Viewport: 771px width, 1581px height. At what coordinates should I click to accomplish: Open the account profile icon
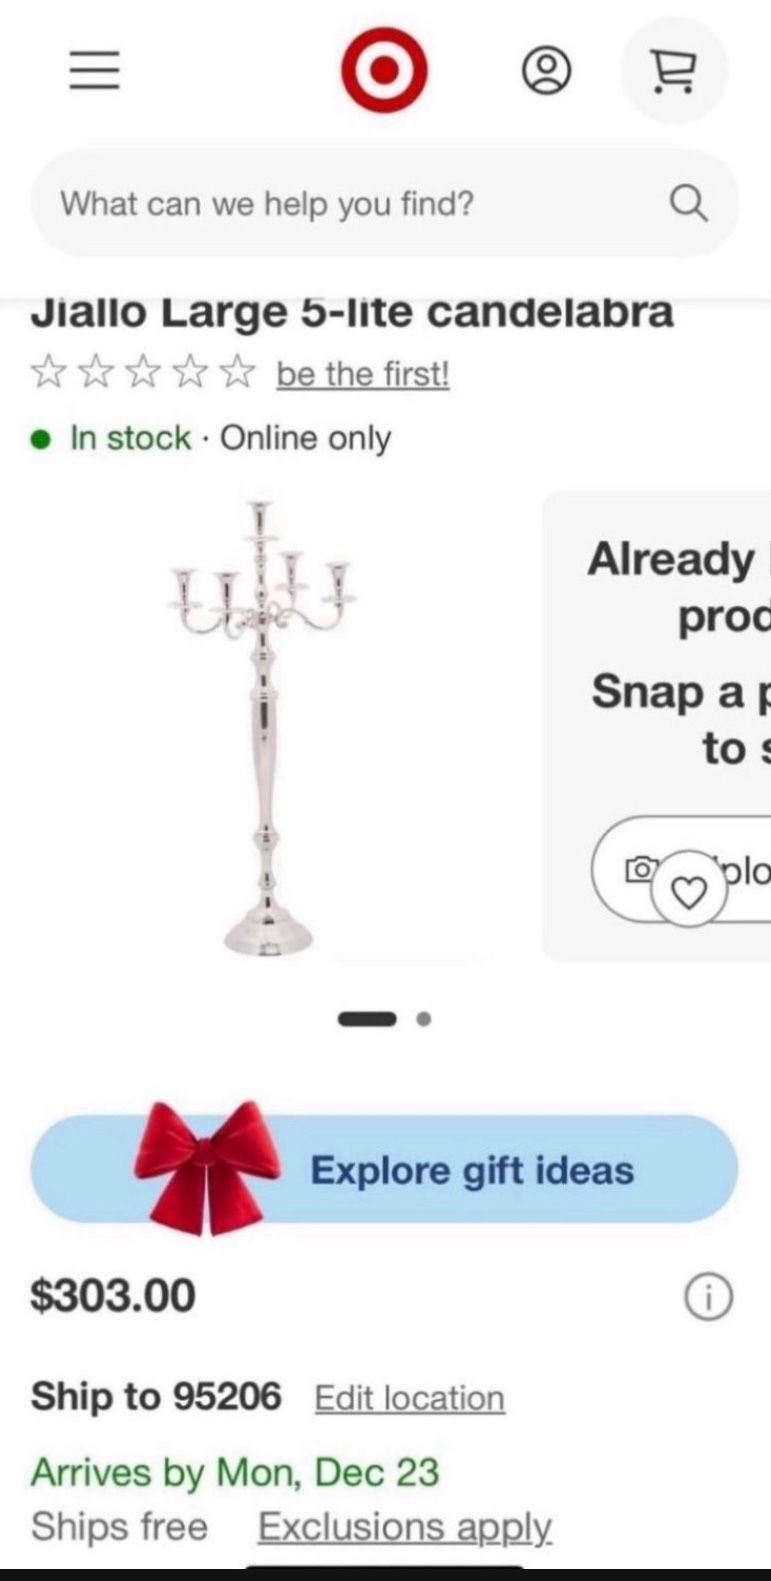pyautogui.click(x=547, y=72)
